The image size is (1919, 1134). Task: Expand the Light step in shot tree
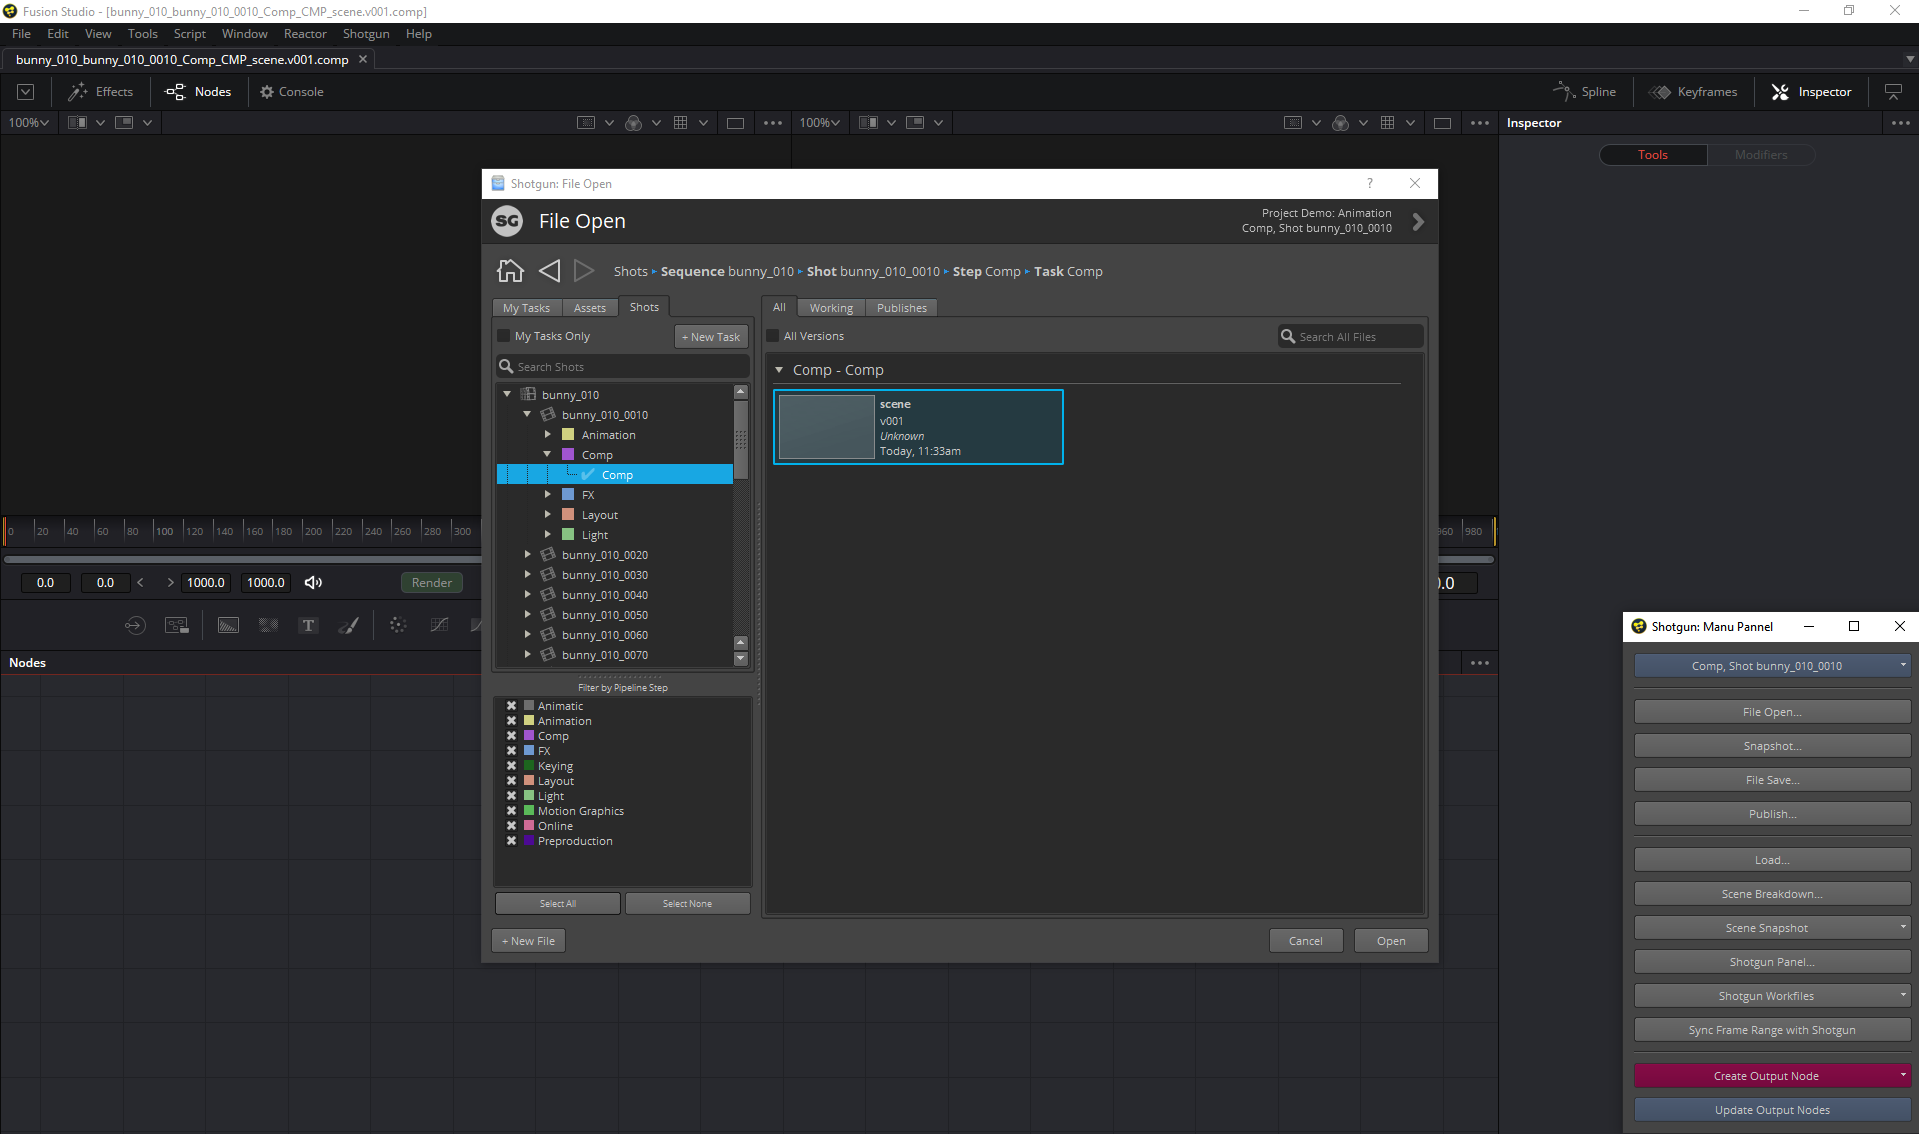tap(547, 534)
